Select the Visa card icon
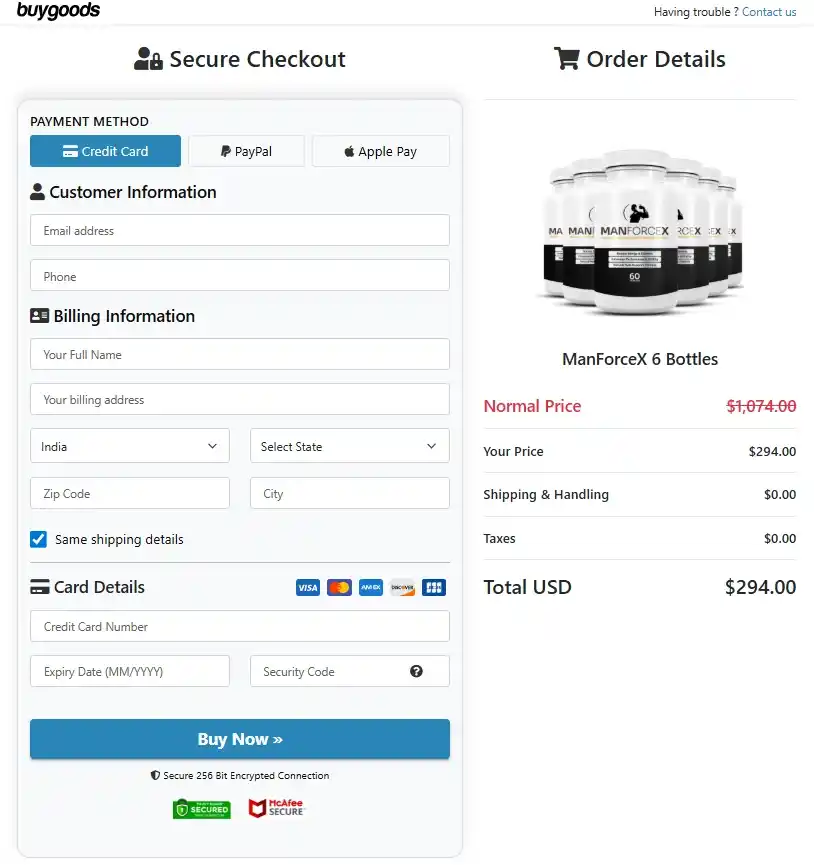The height and width of the screenshot is (865, 814). point(308,587)
